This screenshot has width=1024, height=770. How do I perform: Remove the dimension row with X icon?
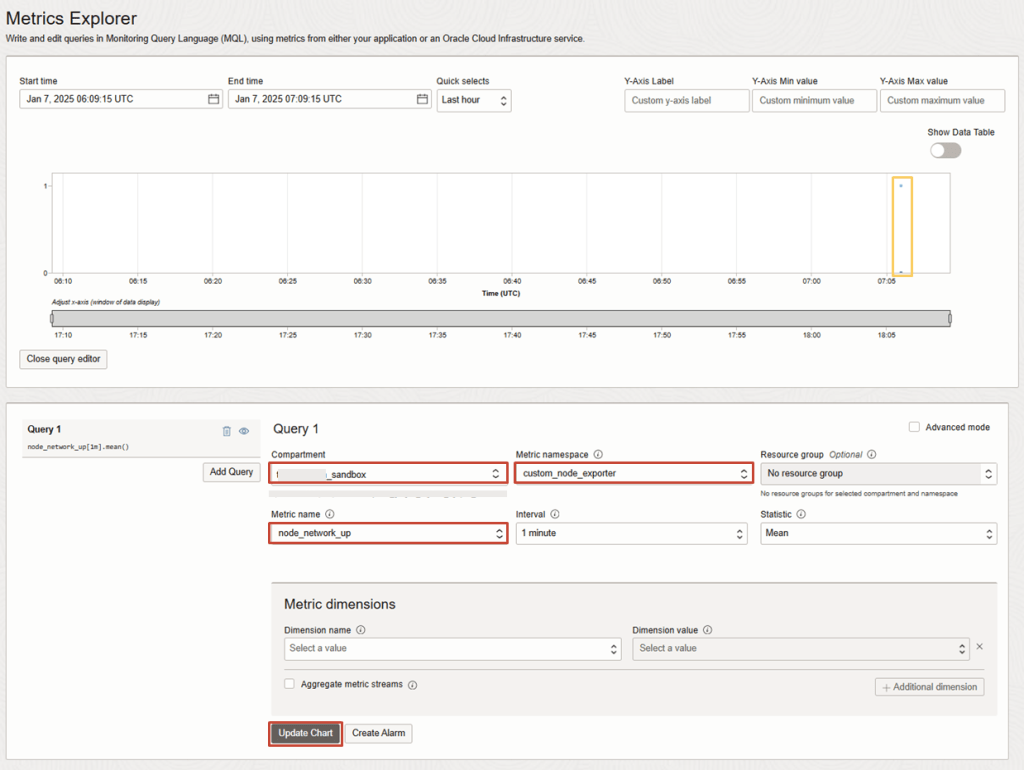click(979, 648)
